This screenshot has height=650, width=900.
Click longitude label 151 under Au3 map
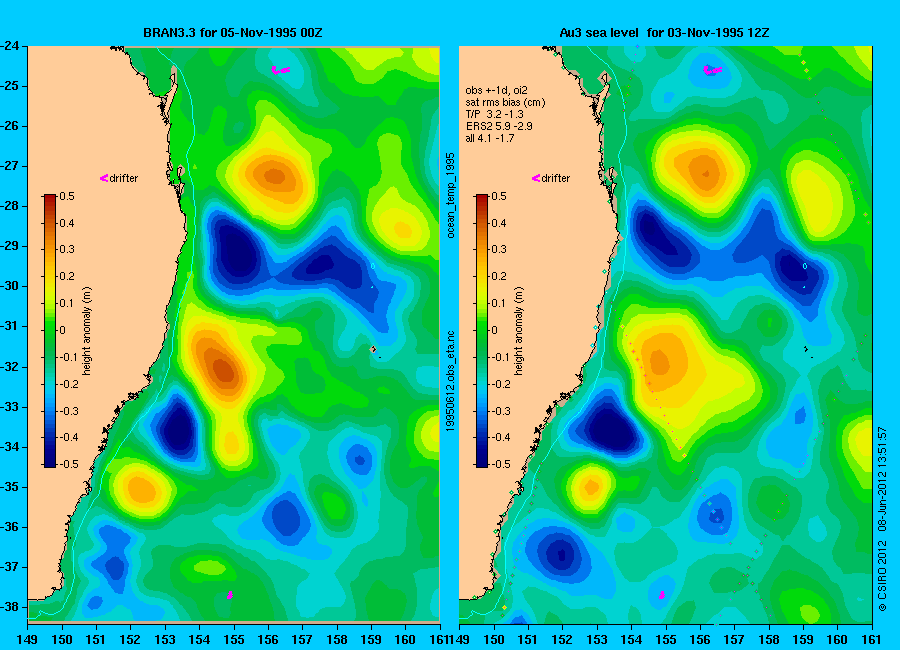(x=528, y=640)
